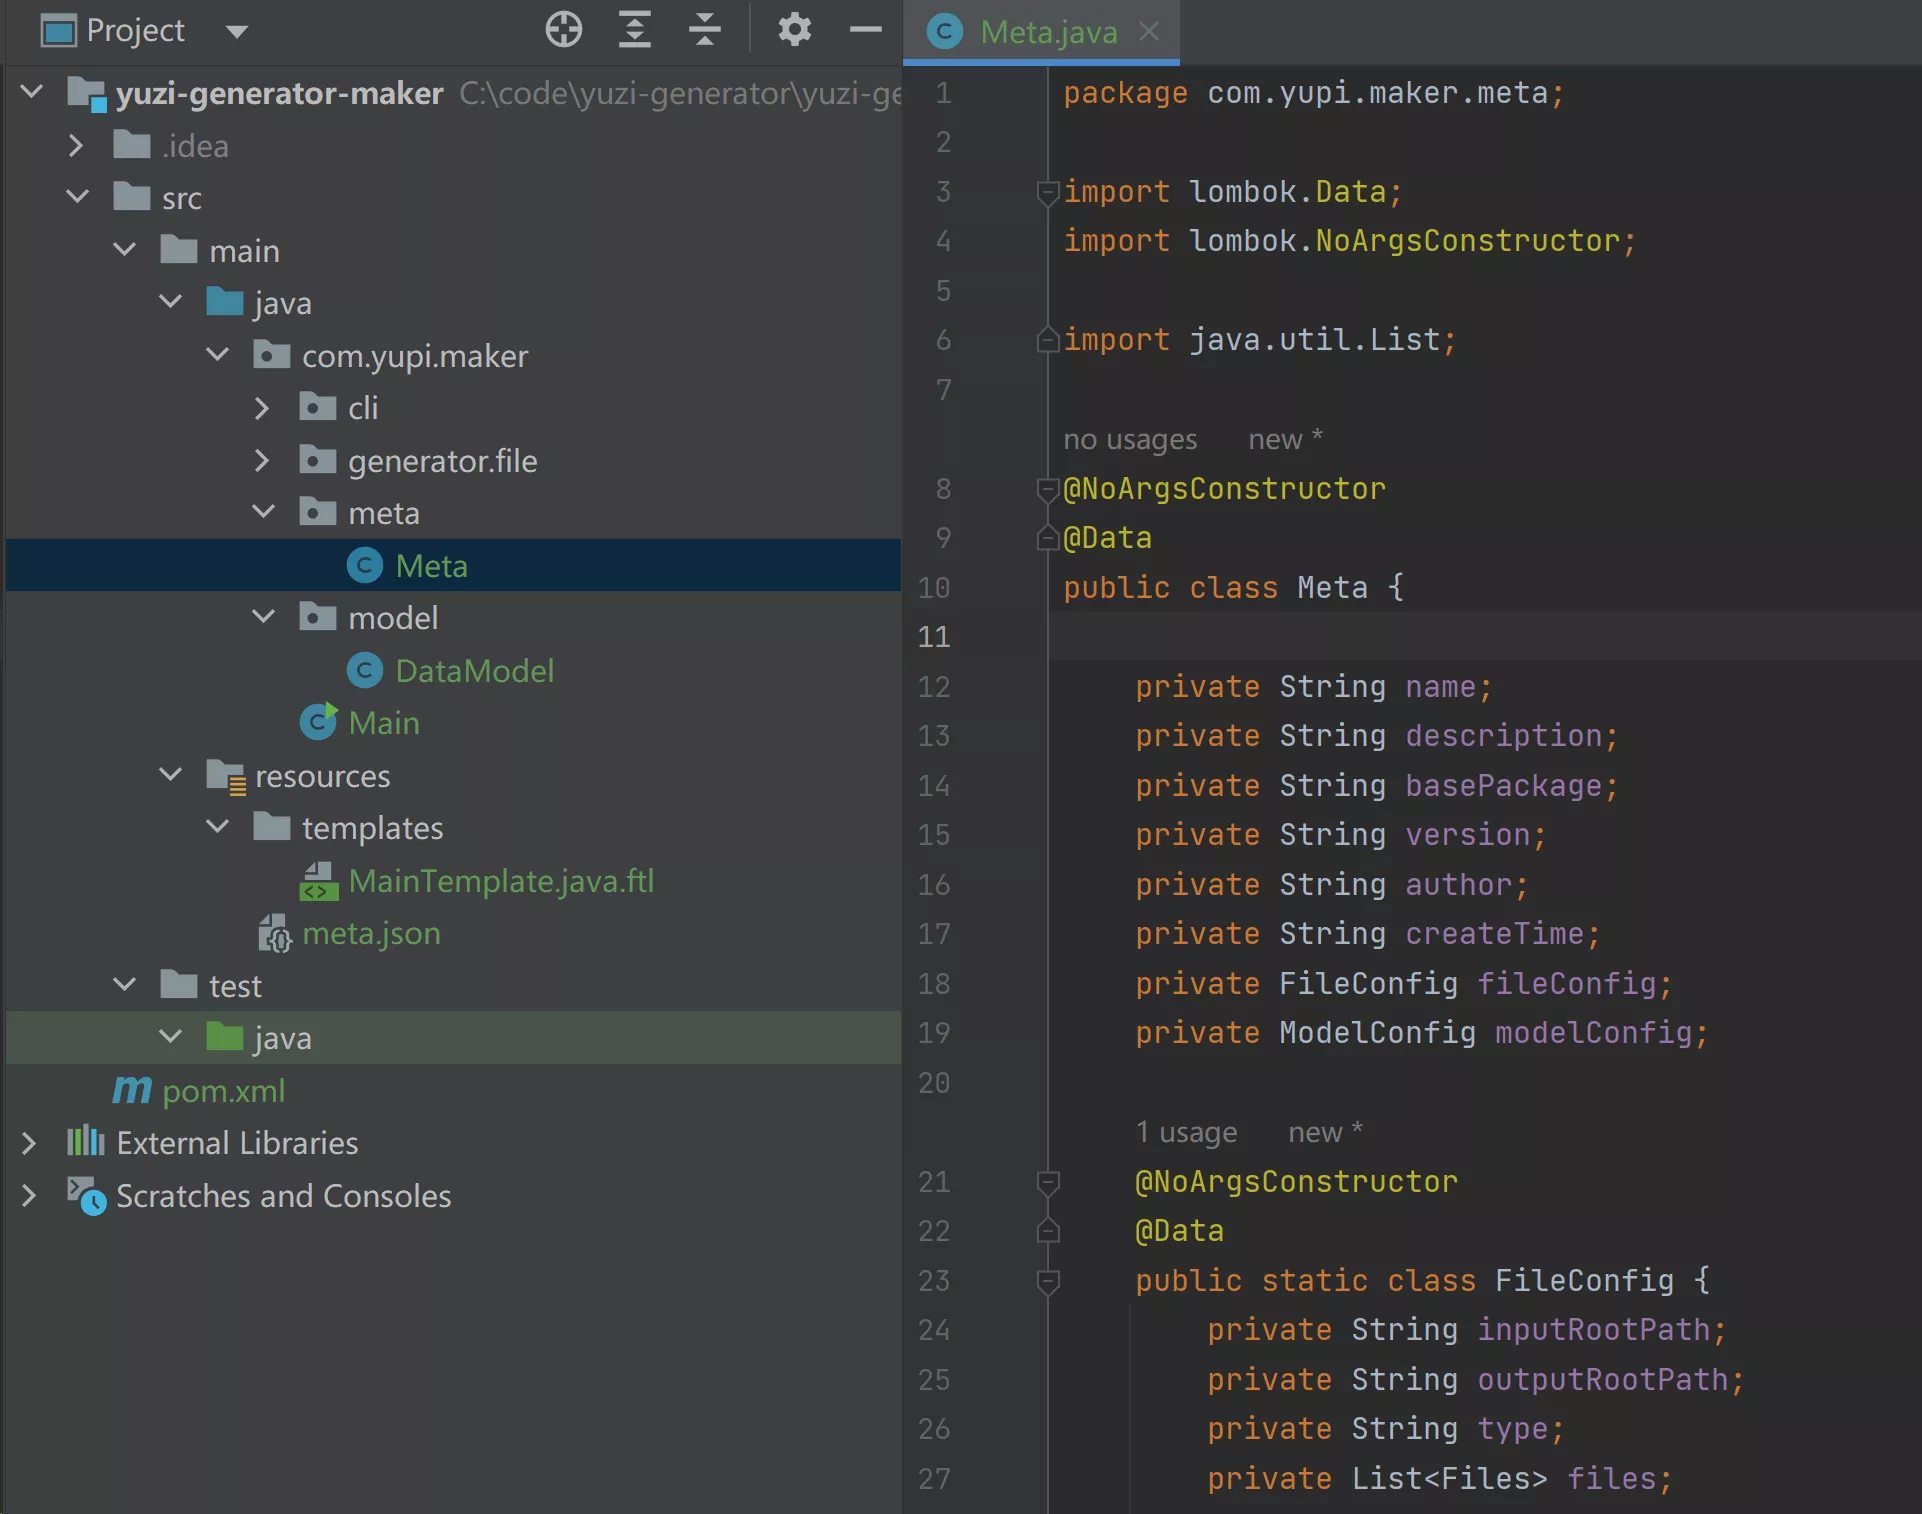Image resolution: width=1922 pixels, height=1514 pixels.
Task: Open the pom.xml Maven file
Action: pyautogui.click(x=223, y=1091)
